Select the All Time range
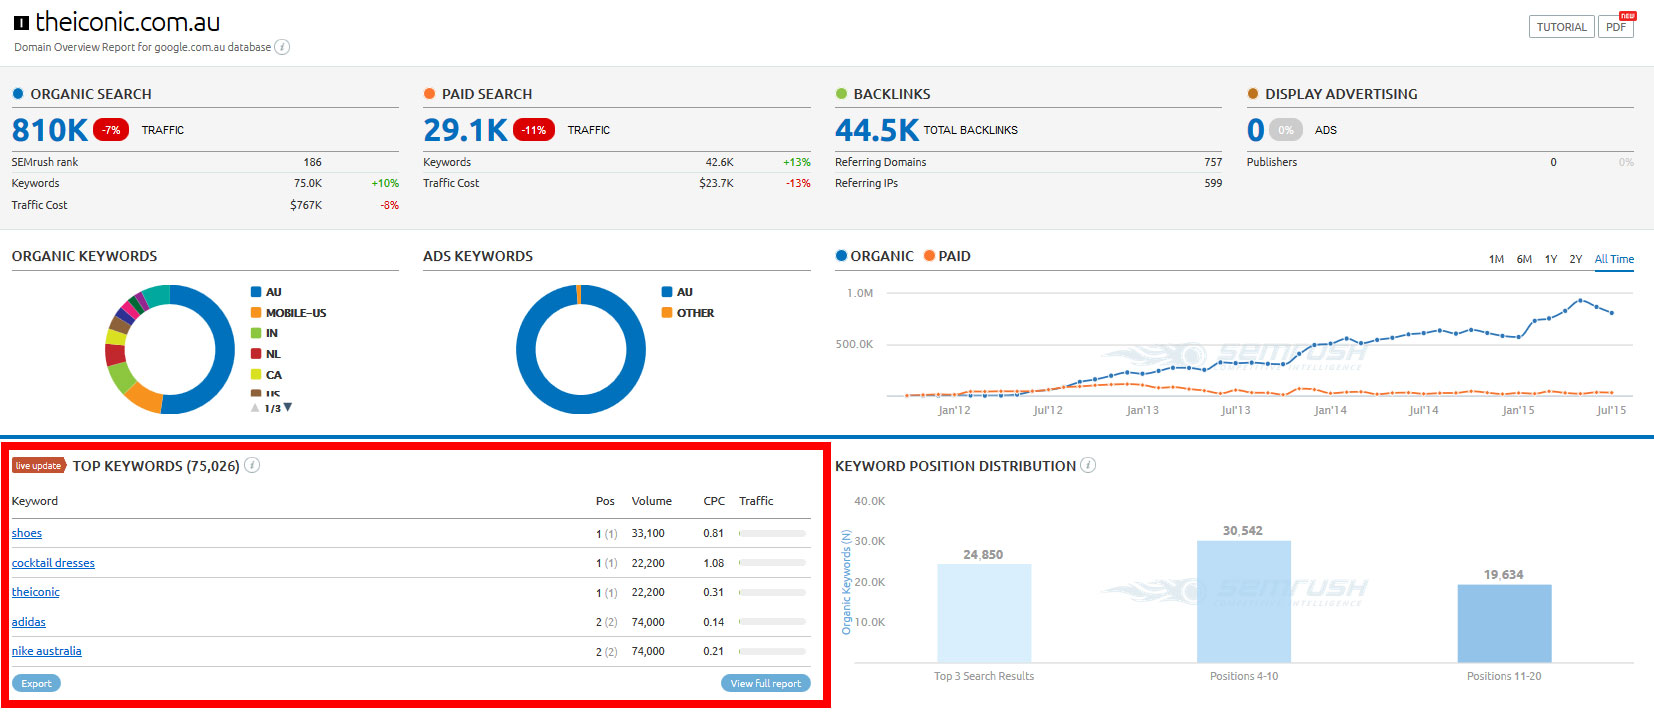Image resolution: width=1654 pixels, height=712 pixels. click(1614, 259)
